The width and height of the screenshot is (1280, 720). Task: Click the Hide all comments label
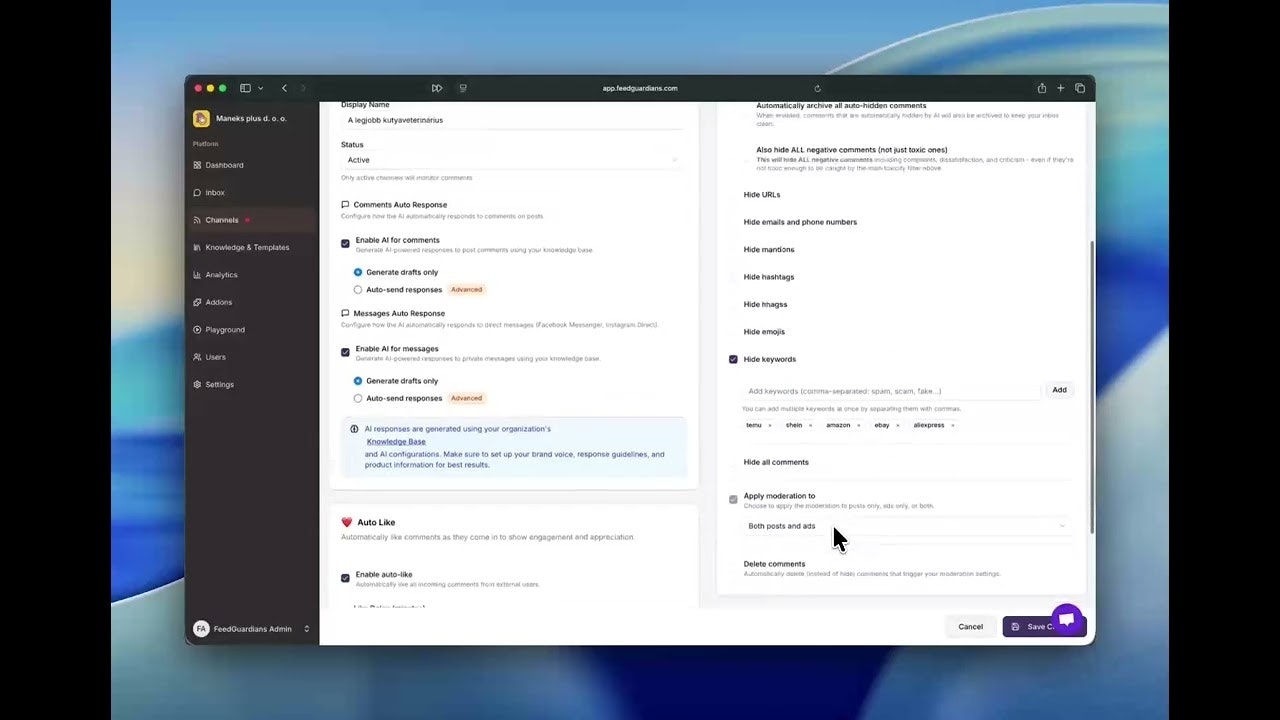pos(776,462)
